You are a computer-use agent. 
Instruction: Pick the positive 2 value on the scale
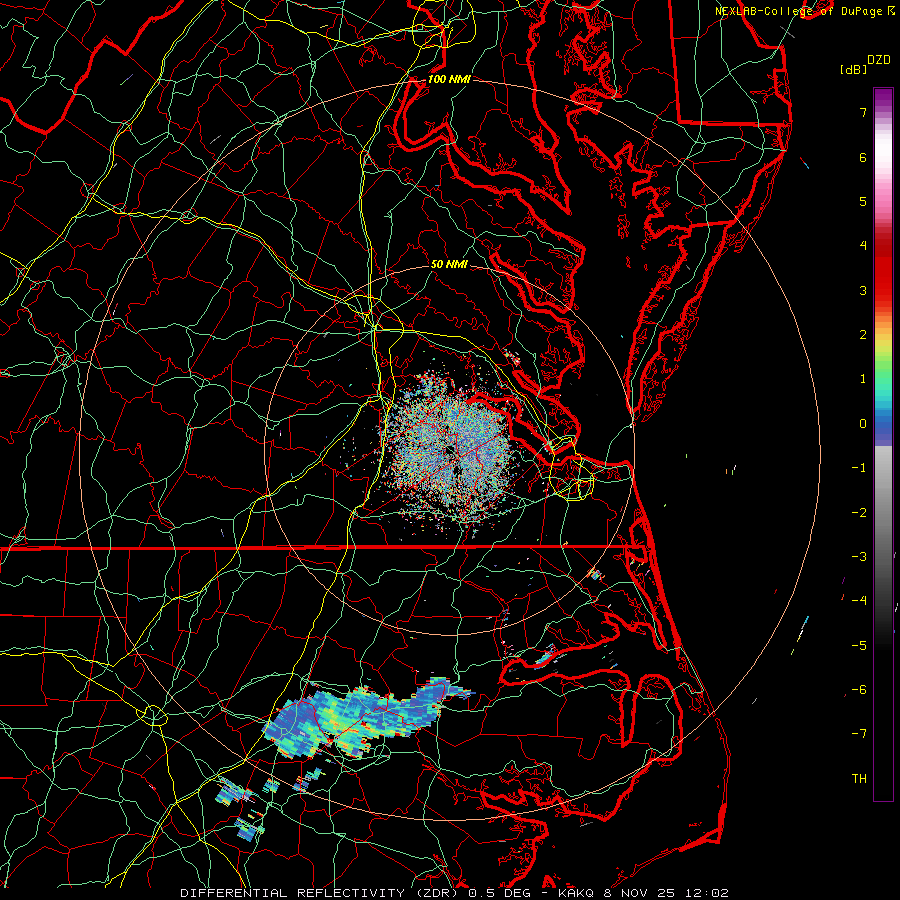tap(863, 335)
